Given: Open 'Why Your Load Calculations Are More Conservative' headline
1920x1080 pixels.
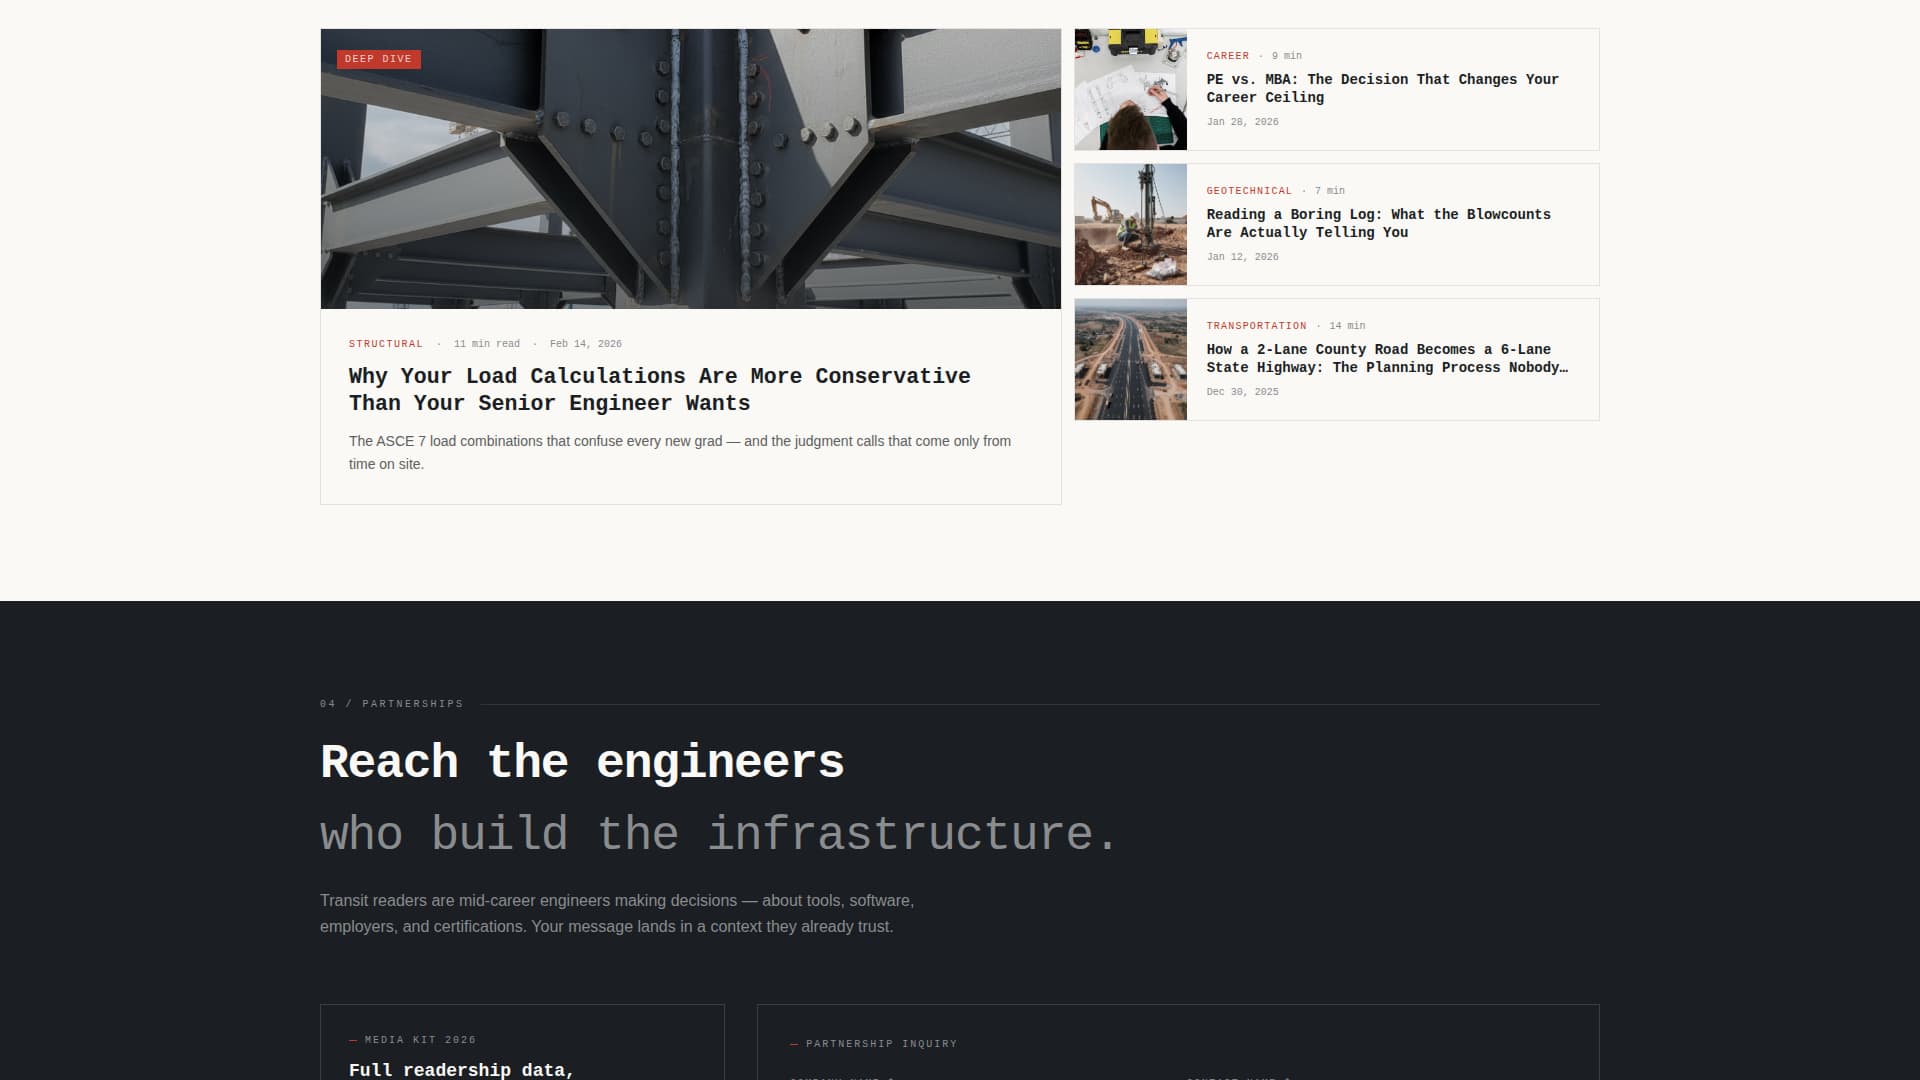Looking at the screenshot, I should [x=659, y=389].
